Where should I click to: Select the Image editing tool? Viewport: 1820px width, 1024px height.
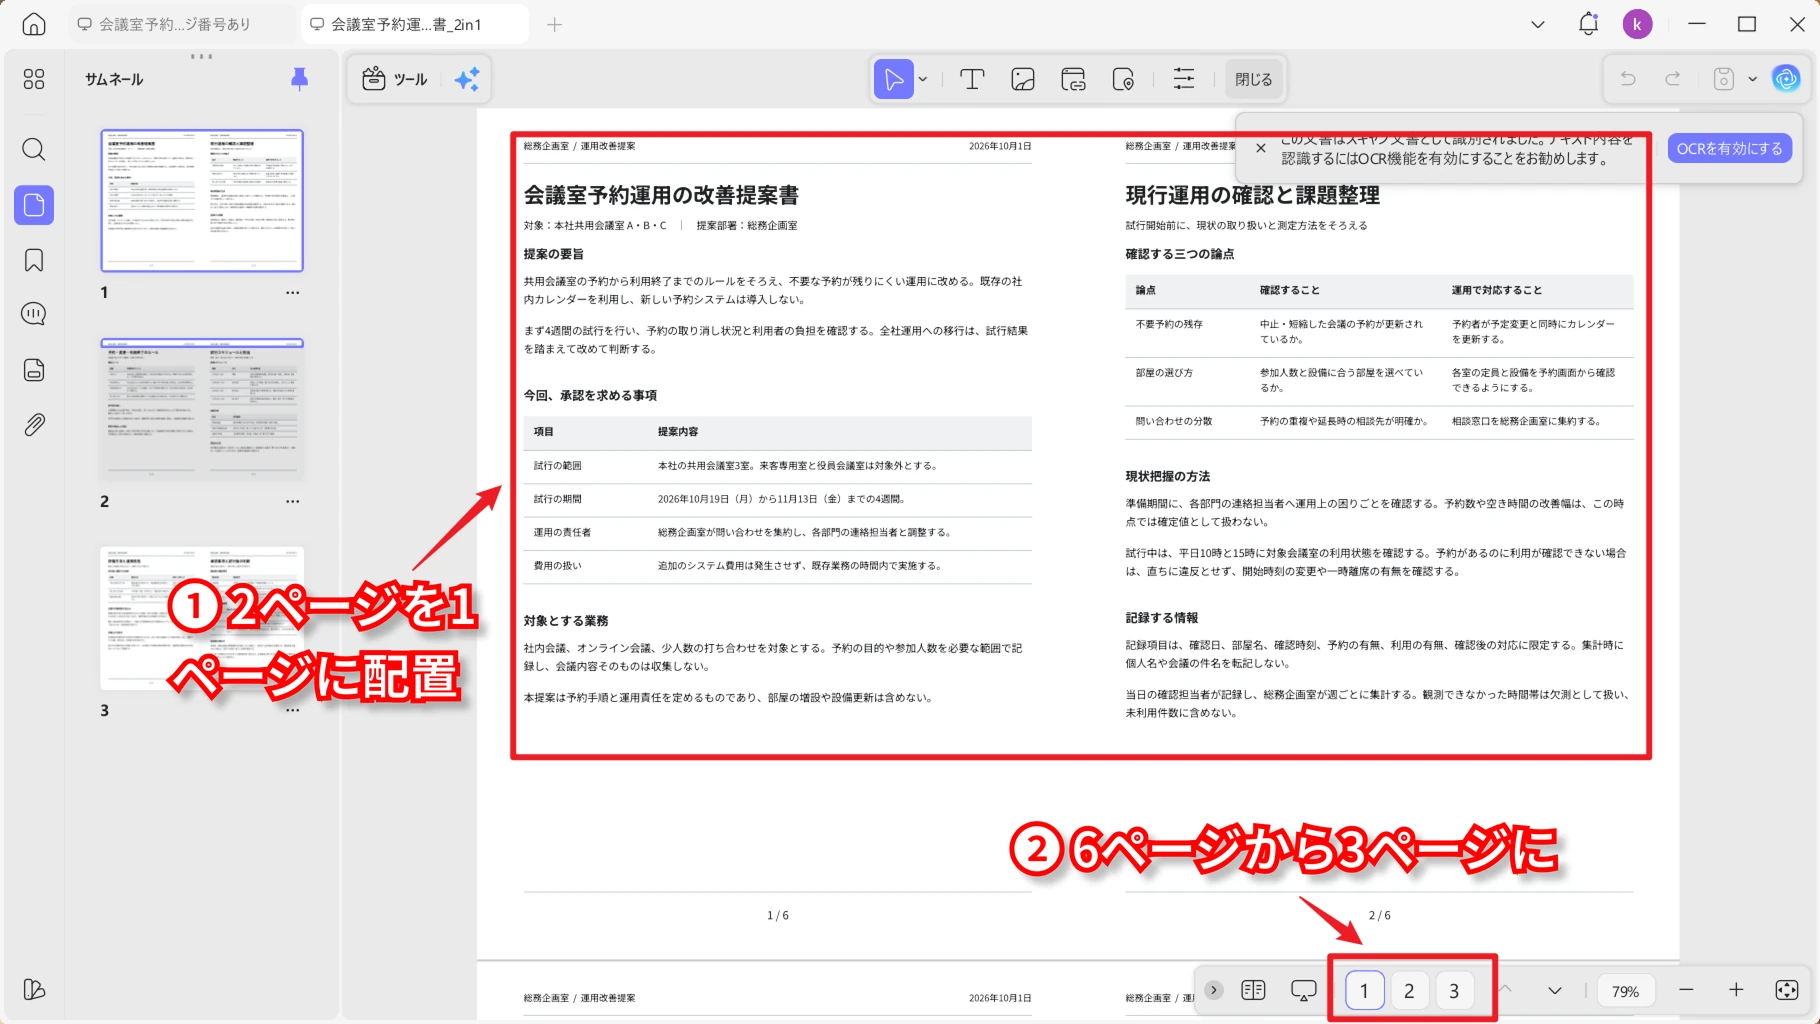[x=1023, y=79]
